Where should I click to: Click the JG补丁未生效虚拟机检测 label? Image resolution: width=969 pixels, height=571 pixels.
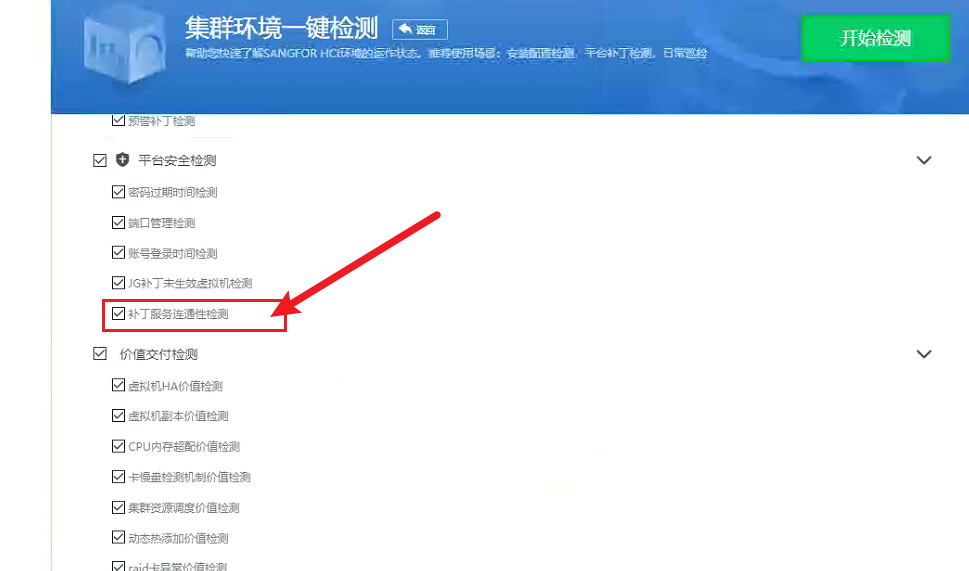(190, 283)
